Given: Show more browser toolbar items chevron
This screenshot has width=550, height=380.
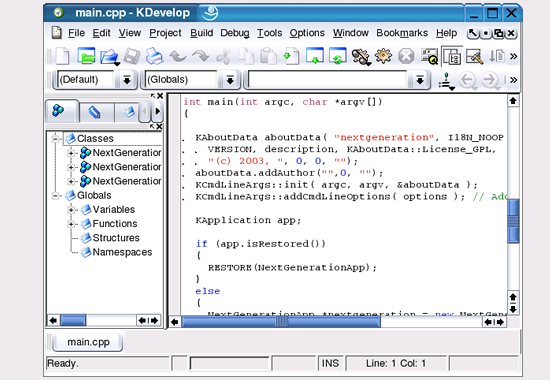Looking at the screenshot, I should point(514,80).
